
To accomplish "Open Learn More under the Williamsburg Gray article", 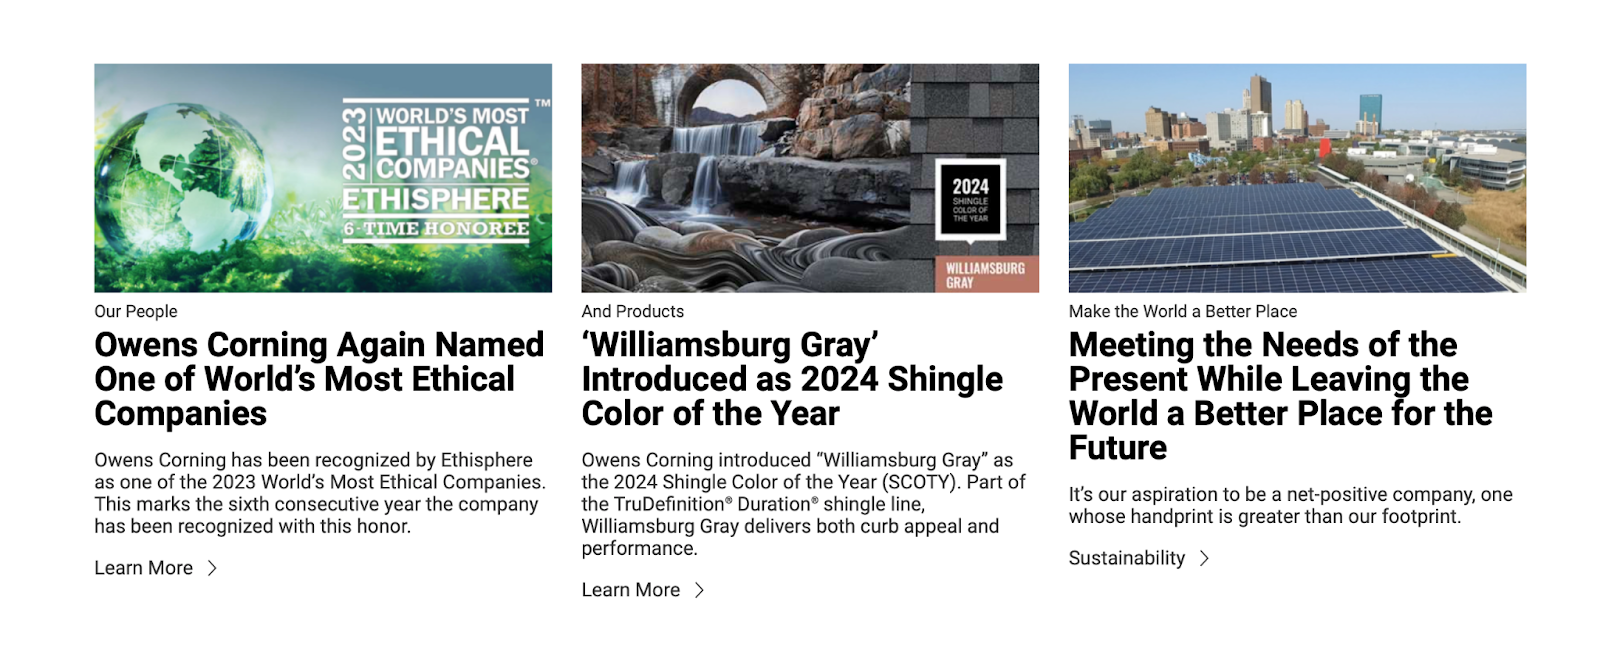I will (631, 590).
